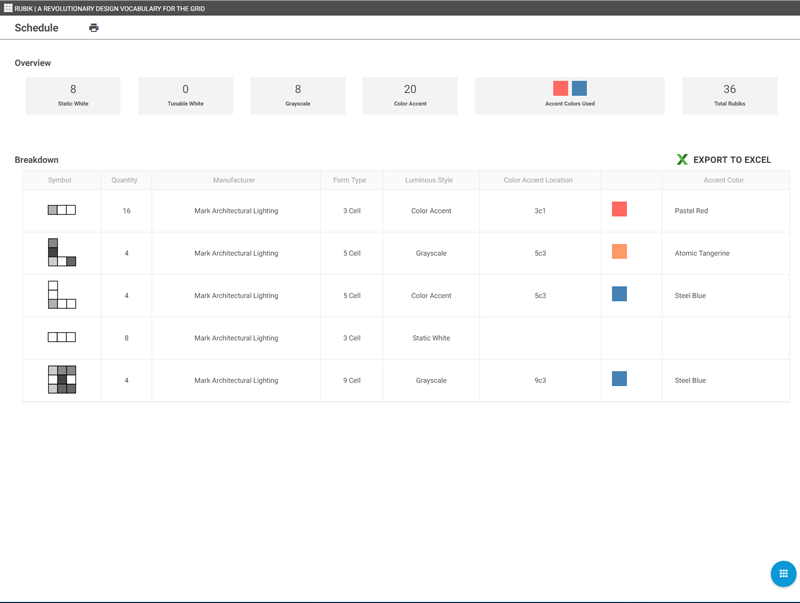Click the 9c3 accent location cell

(x=540, y=381)
